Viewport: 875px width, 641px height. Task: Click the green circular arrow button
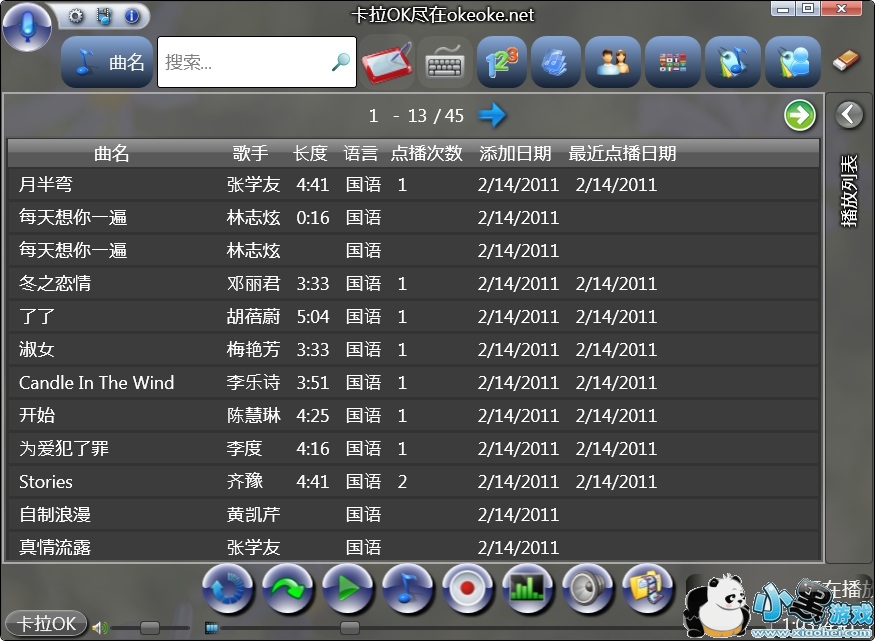coord(800,115)
